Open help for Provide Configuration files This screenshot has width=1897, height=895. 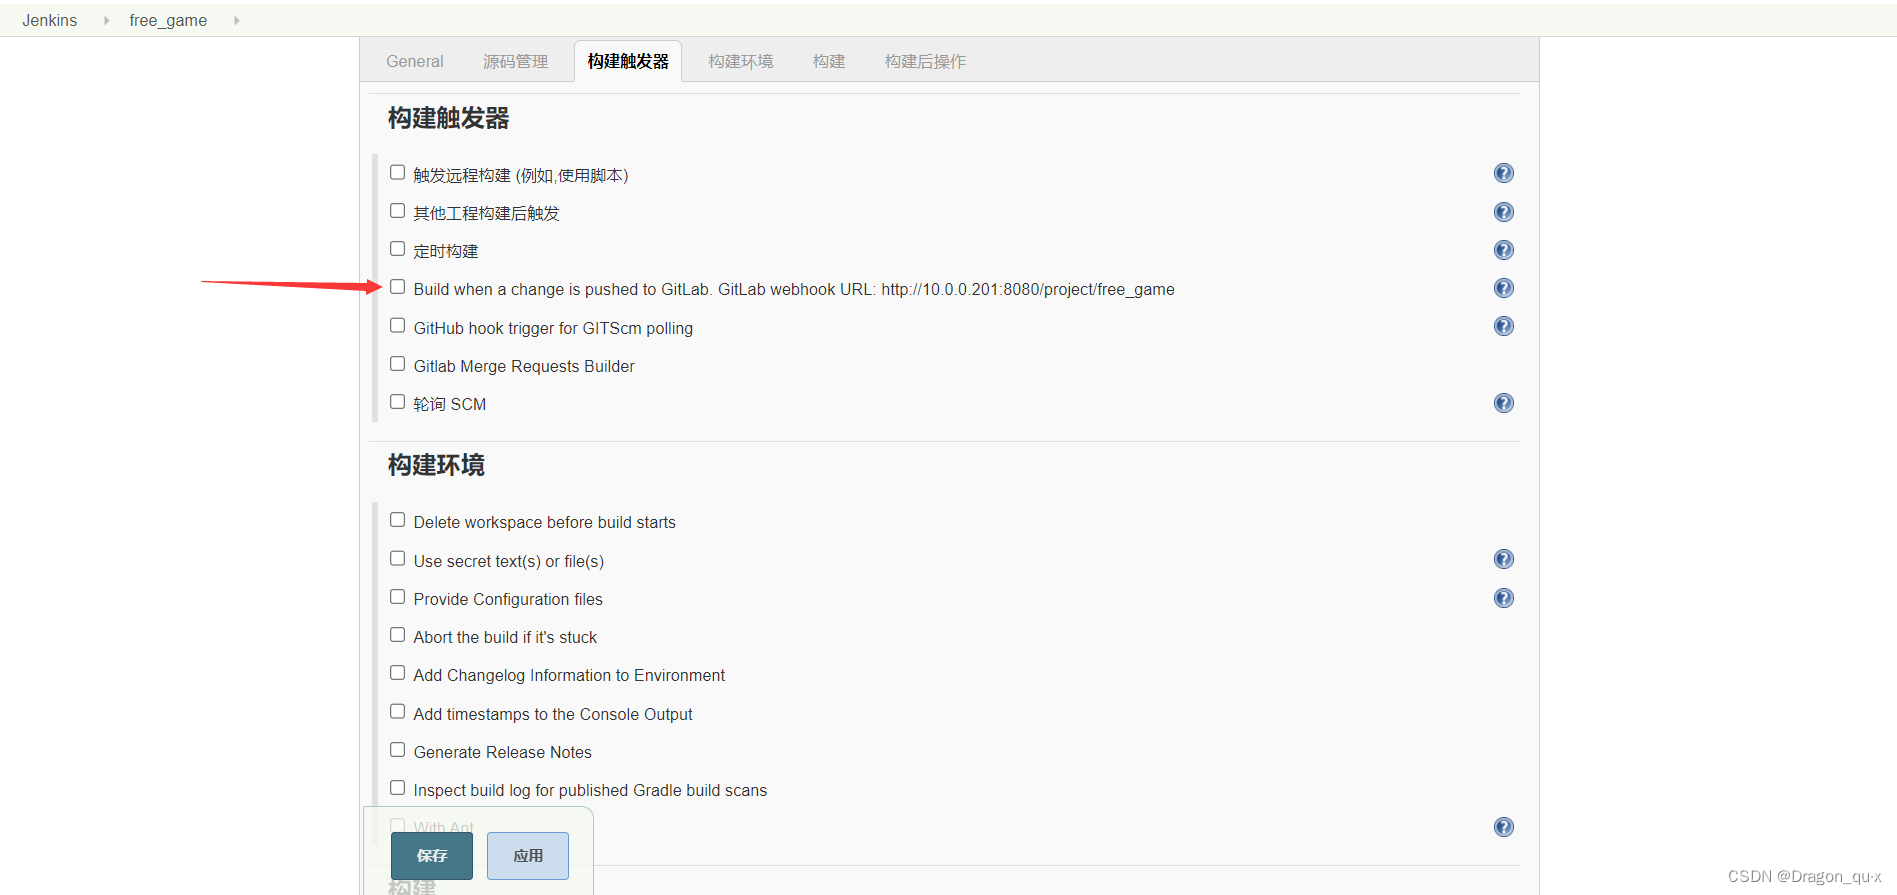pyautogui.click(x=1503, y=598)
